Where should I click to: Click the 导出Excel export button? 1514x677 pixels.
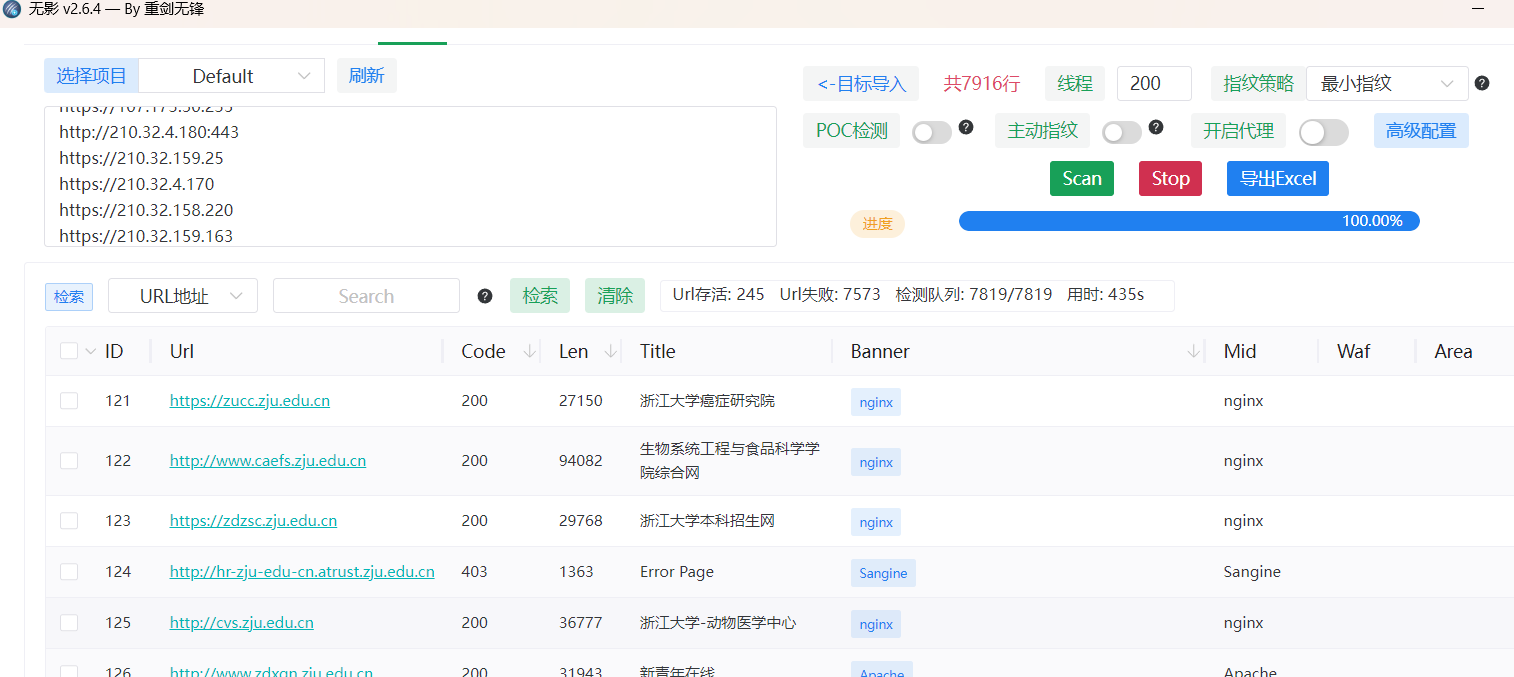pos(1278,178)
